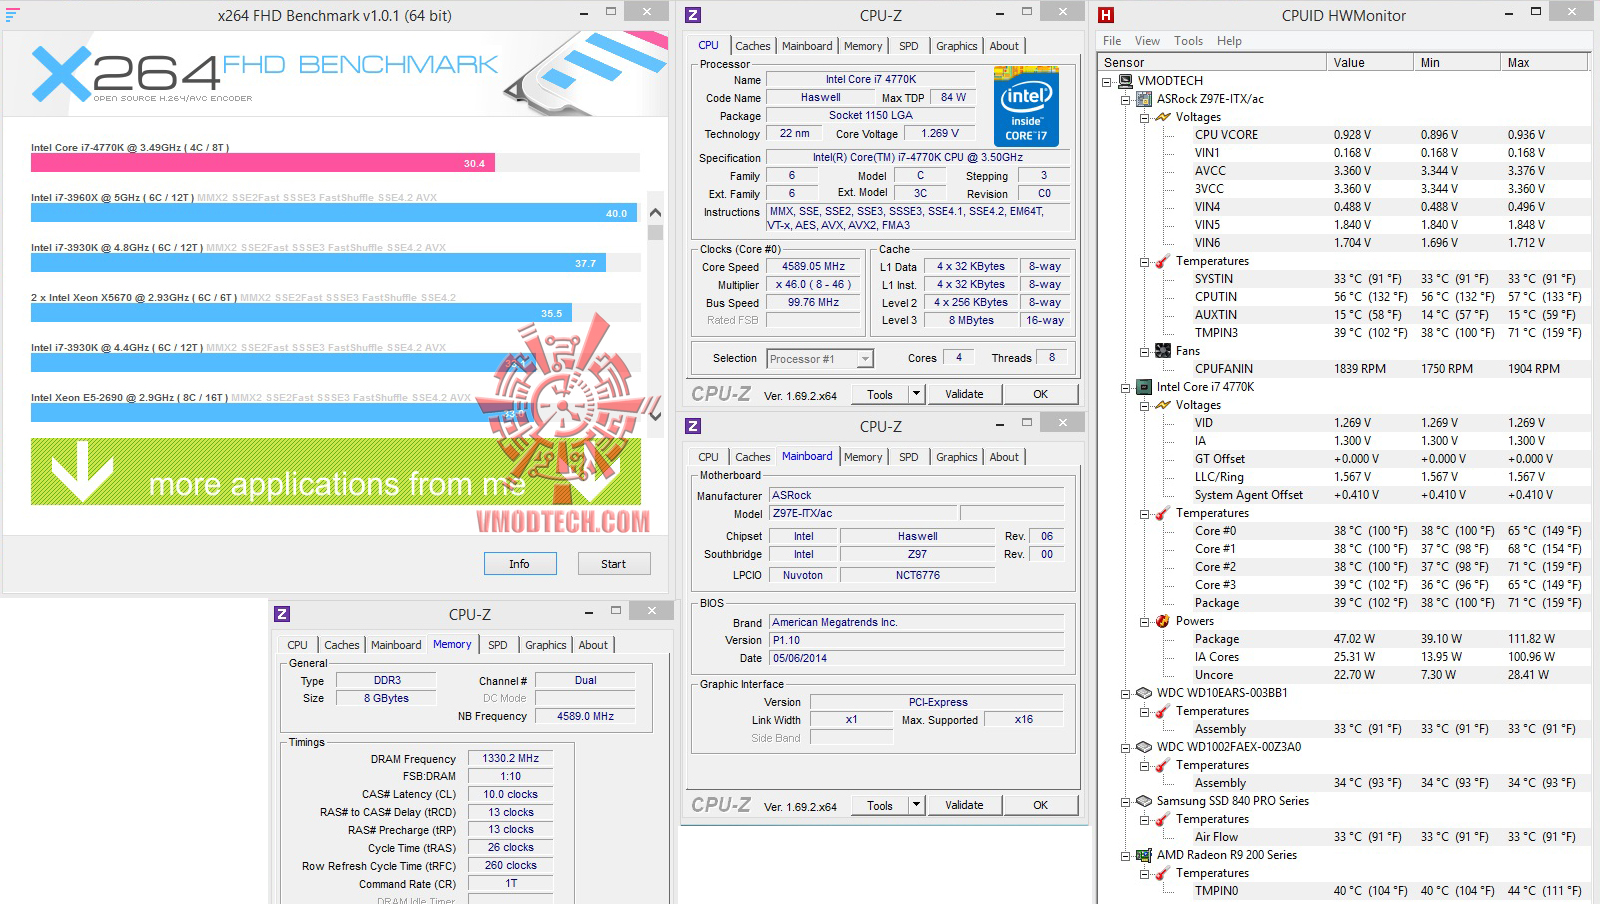Image resolution: width=1600 pixels, height=904 pixels.
Task: Collapse the ASRock Z97E-ITX/ac tree node
Action: point(1126,99)
